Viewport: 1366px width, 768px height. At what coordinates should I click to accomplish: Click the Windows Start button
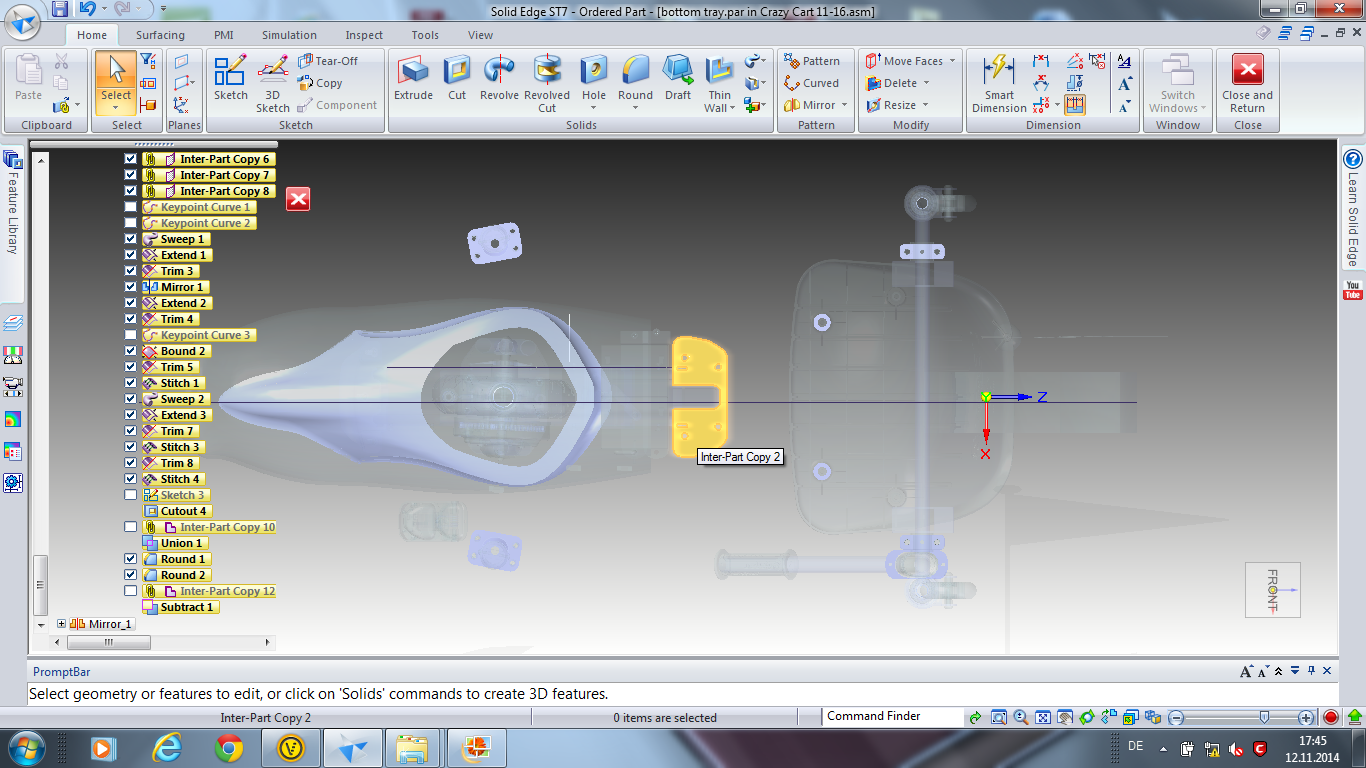27,748
